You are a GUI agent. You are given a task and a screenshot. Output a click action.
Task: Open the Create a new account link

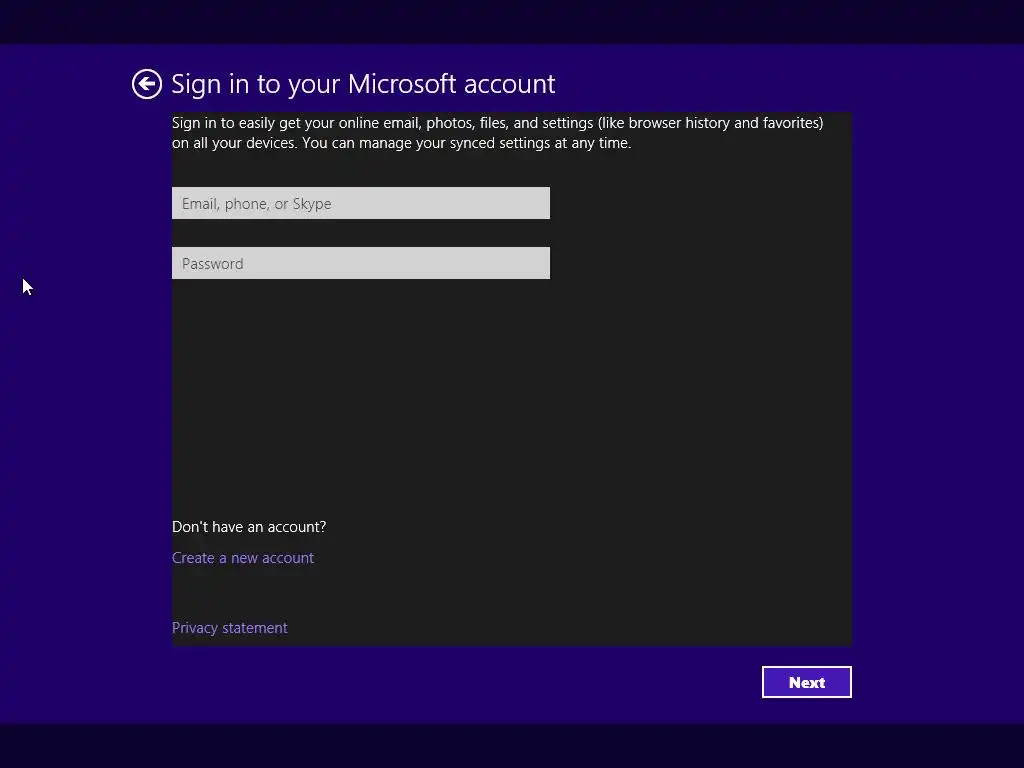(243, 558)
